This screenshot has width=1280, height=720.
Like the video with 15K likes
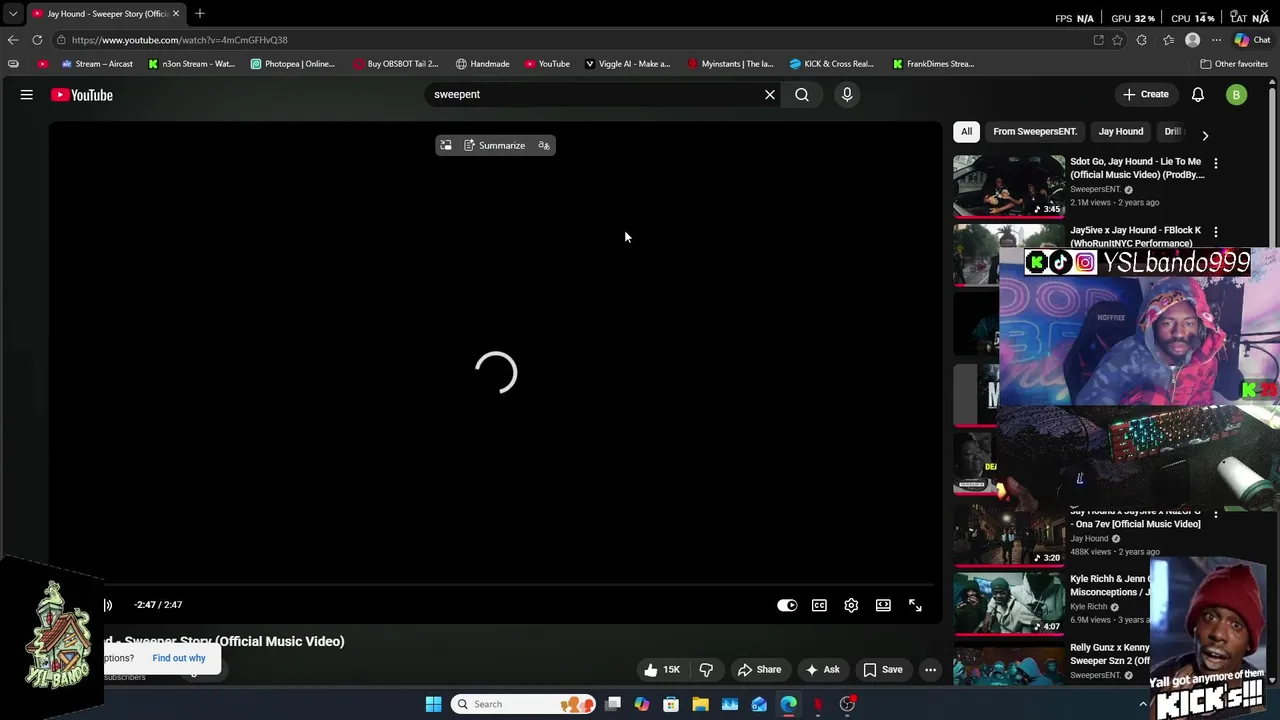tap(661, 670)
